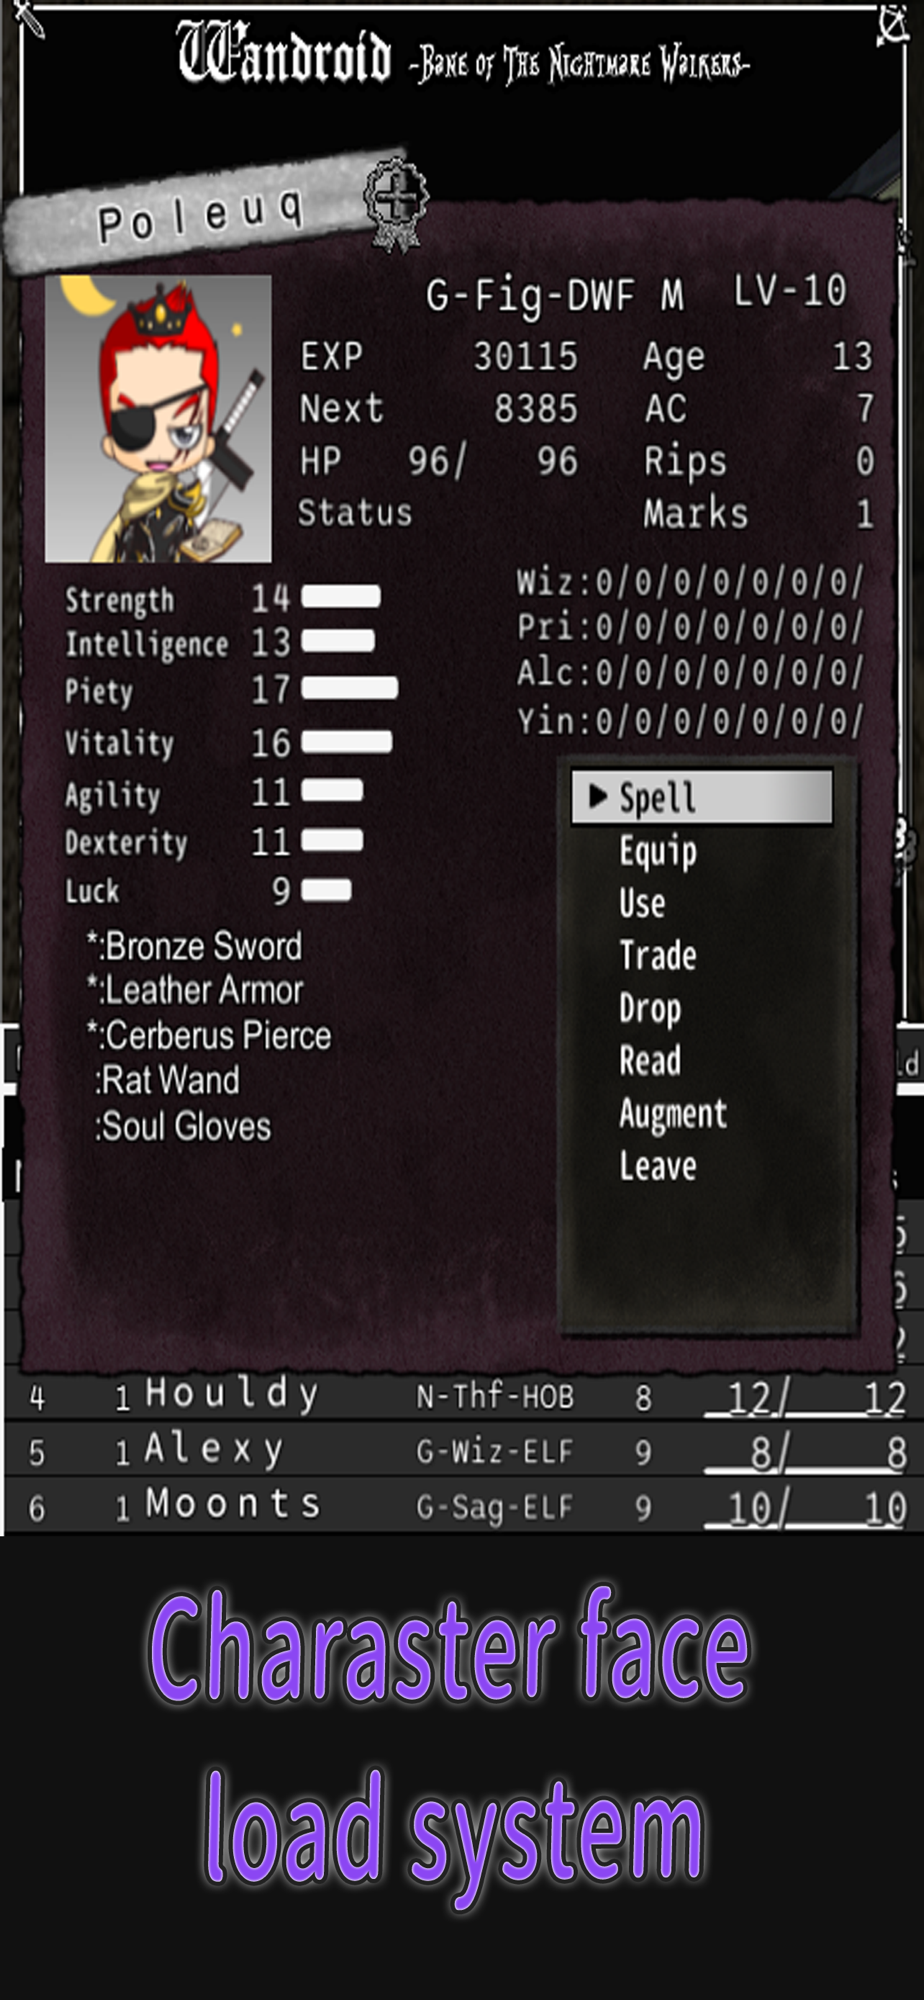Select Equip in the action menu

point(658,851)
